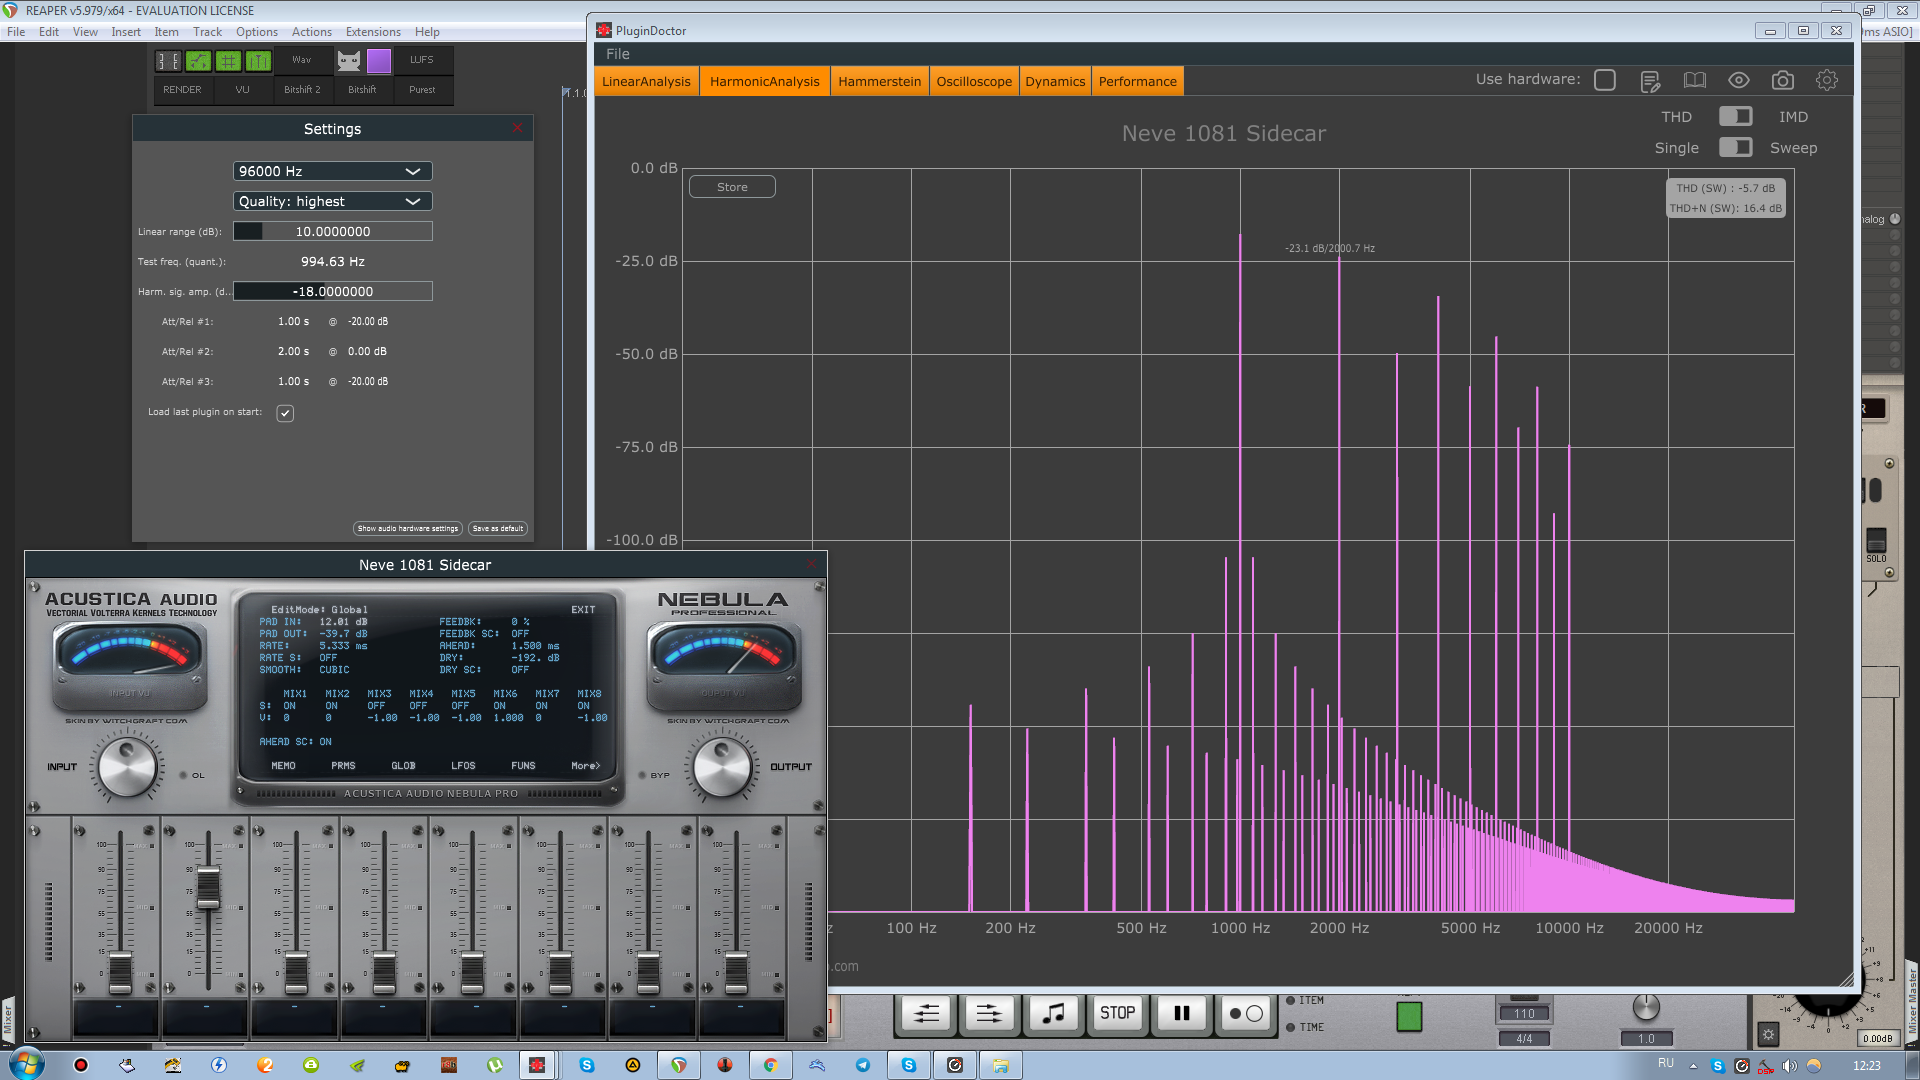Image resolution: width=1920 pixels, height=1080 pixels.
Task: Pause playback in REAPER transport
Action: click(1181, 1014)
